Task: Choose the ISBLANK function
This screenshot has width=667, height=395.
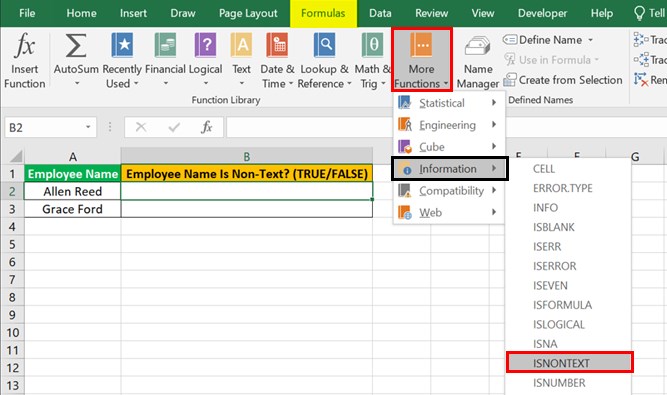Action: (x=568, y=227)
